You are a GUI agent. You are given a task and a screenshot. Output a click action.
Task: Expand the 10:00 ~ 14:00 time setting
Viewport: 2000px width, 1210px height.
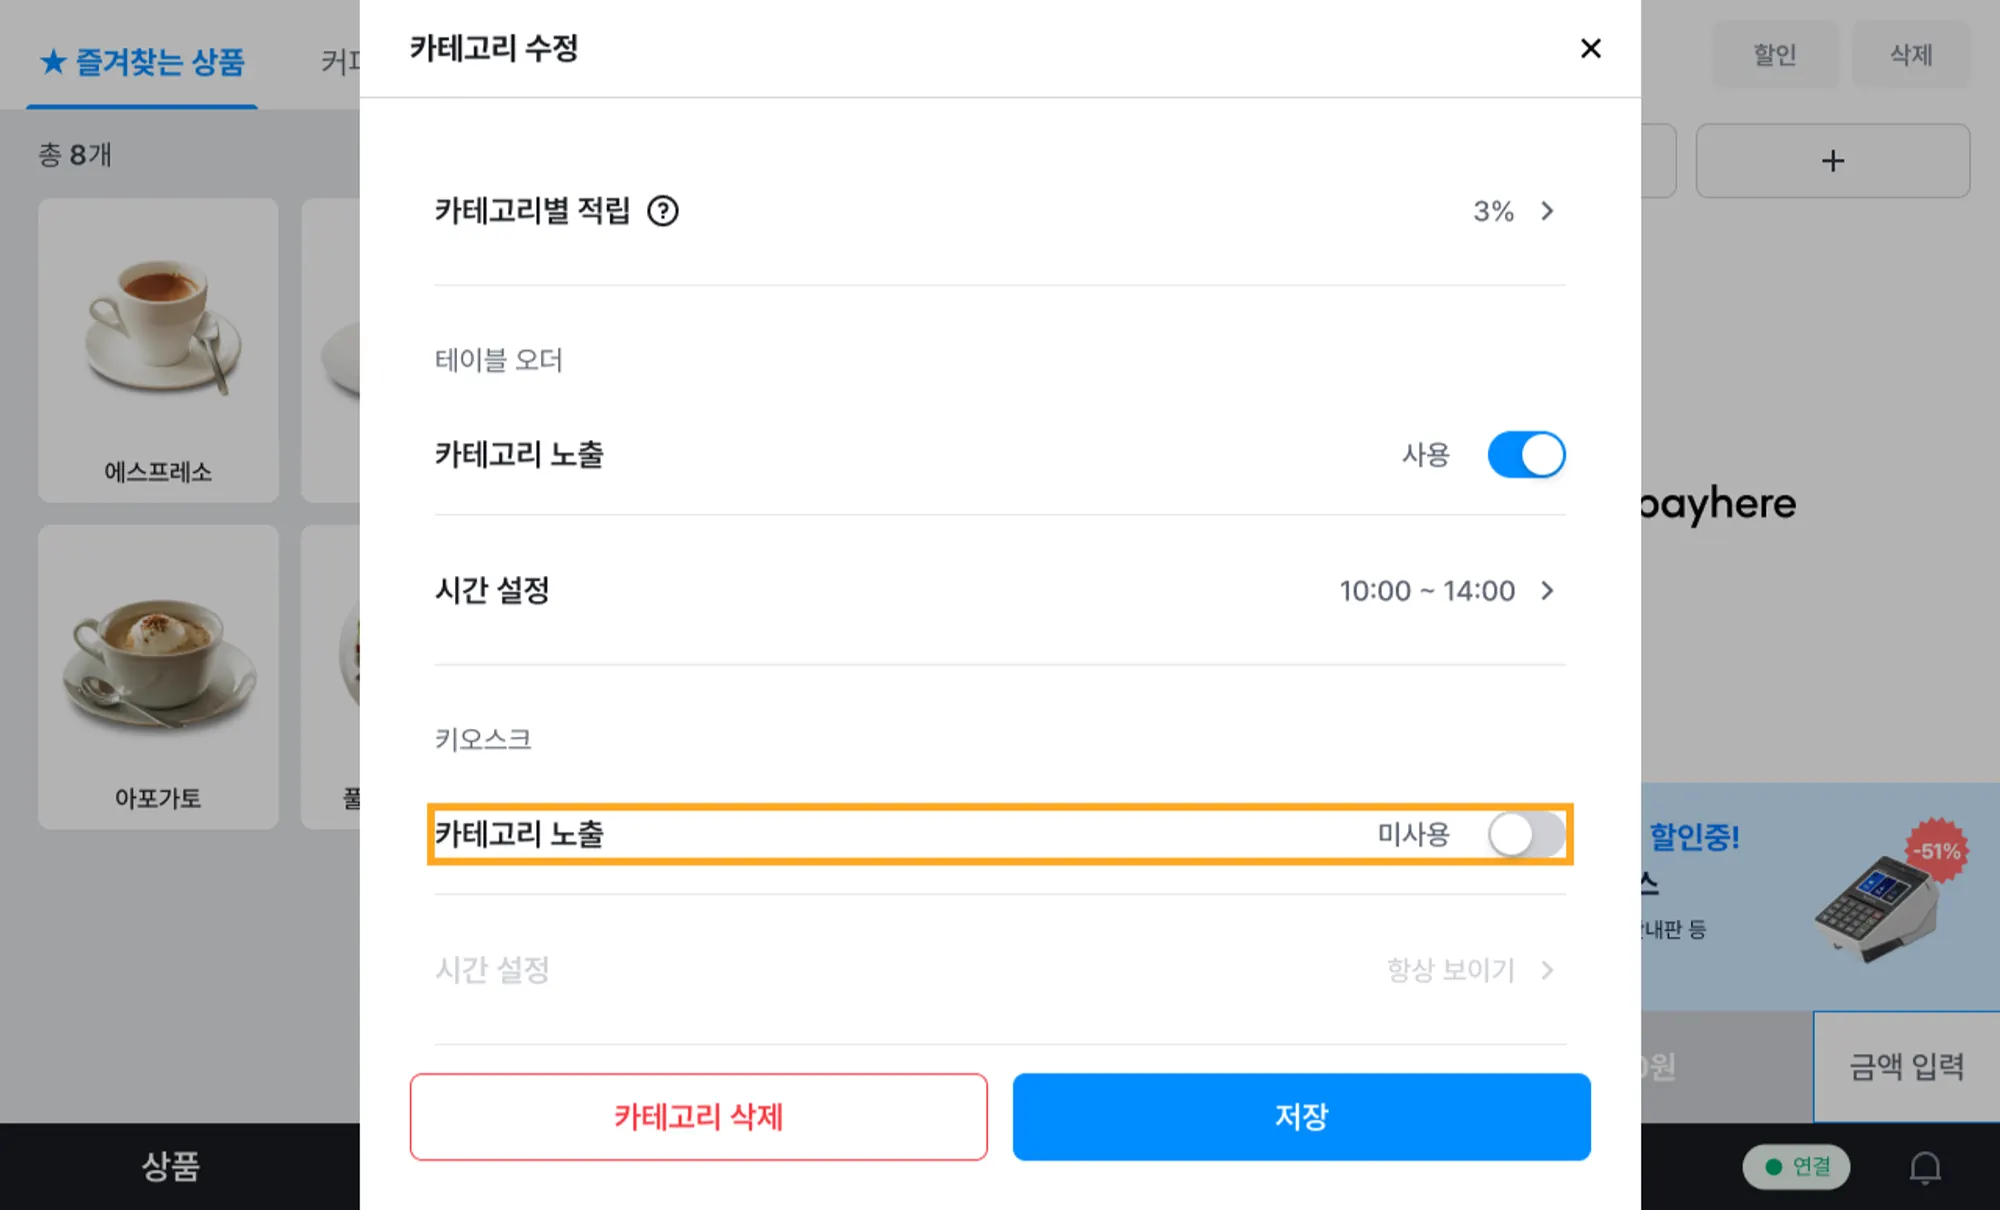tap(1546, 591)
